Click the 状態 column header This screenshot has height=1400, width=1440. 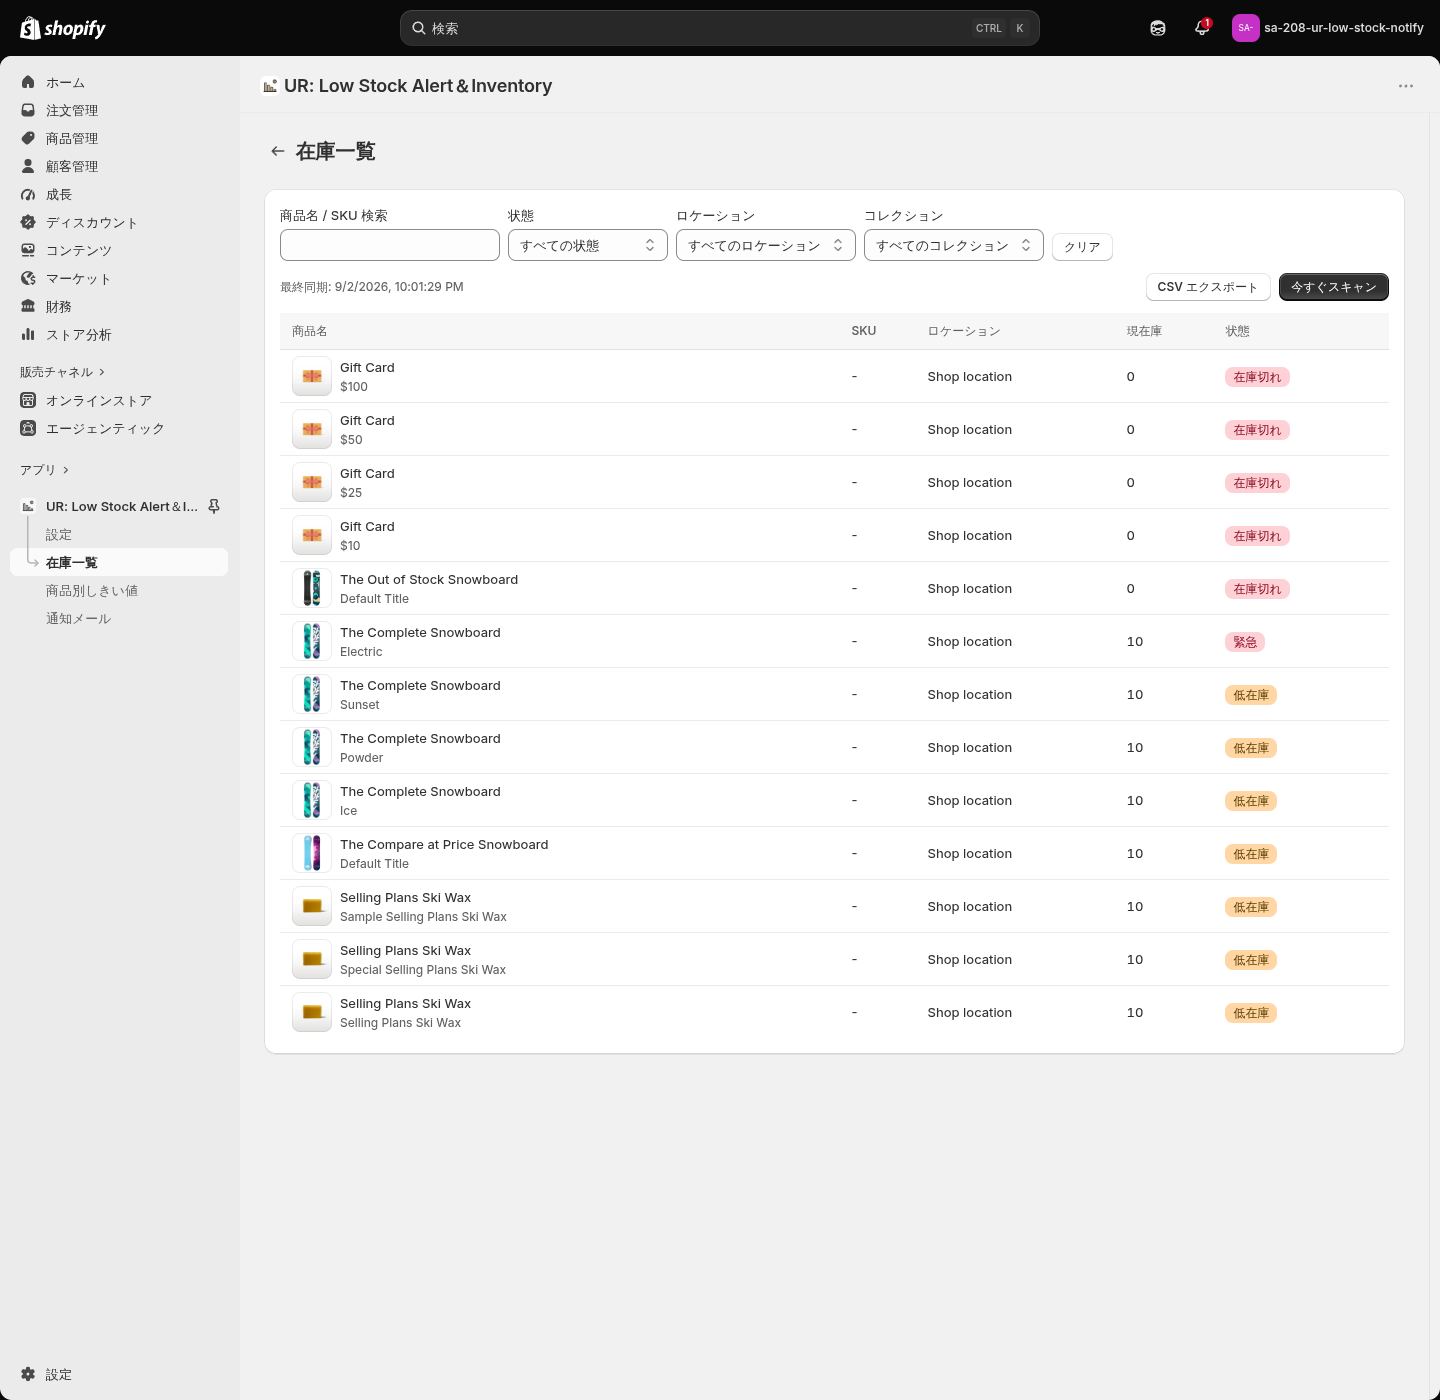coord(1238,331)
